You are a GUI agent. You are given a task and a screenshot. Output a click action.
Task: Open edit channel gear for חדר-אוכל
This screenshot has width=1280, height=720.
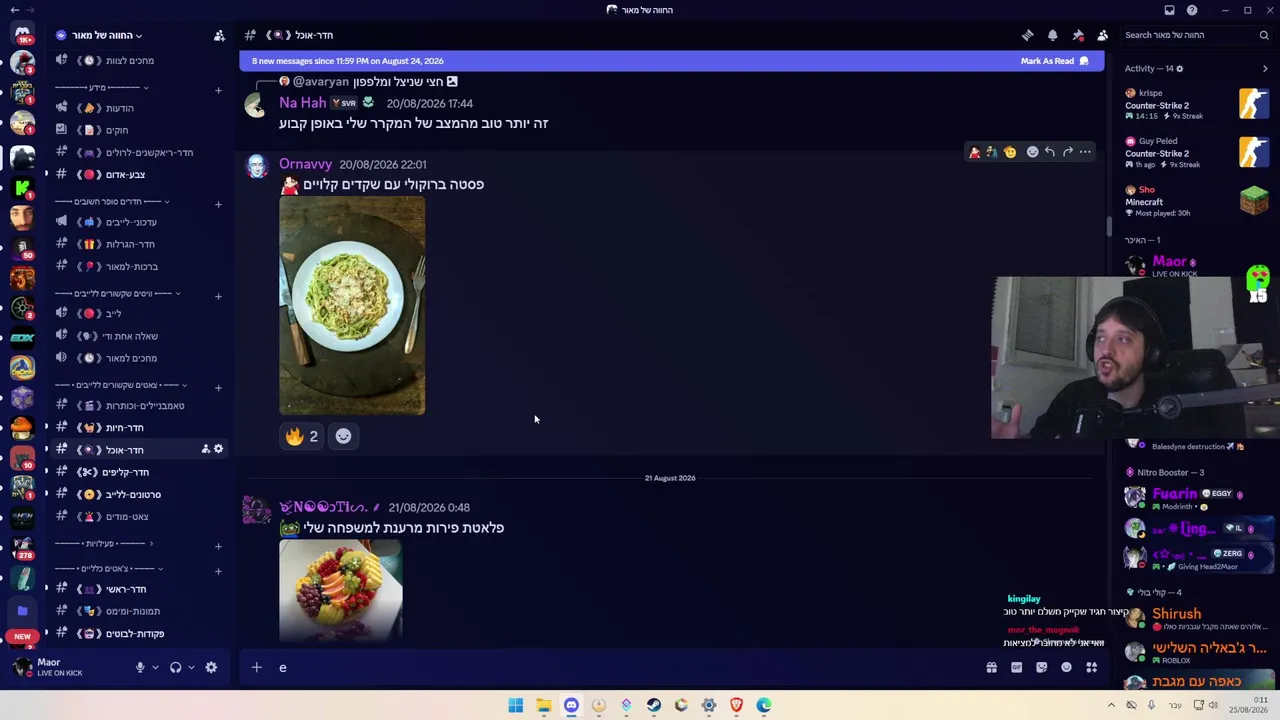coord(218,450)
